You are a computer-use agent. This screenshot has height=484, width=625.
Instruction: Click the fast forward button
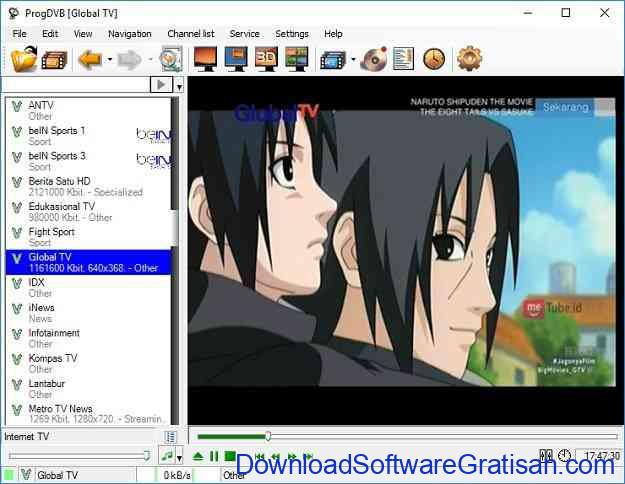(x=292, y=456)
